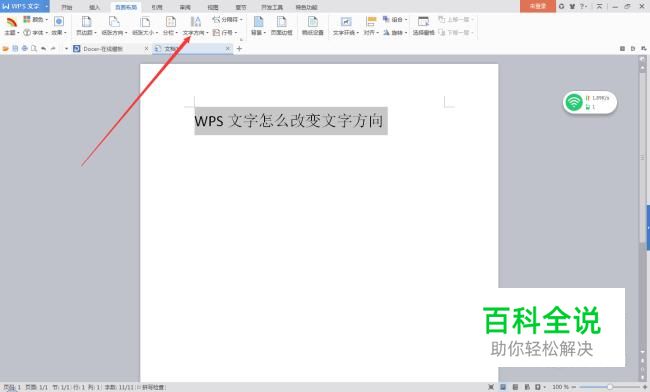The image size is (650, 392).
Task: Switch to the Developer Tools (开发工具) tab
Action: [x=272, y=7]
